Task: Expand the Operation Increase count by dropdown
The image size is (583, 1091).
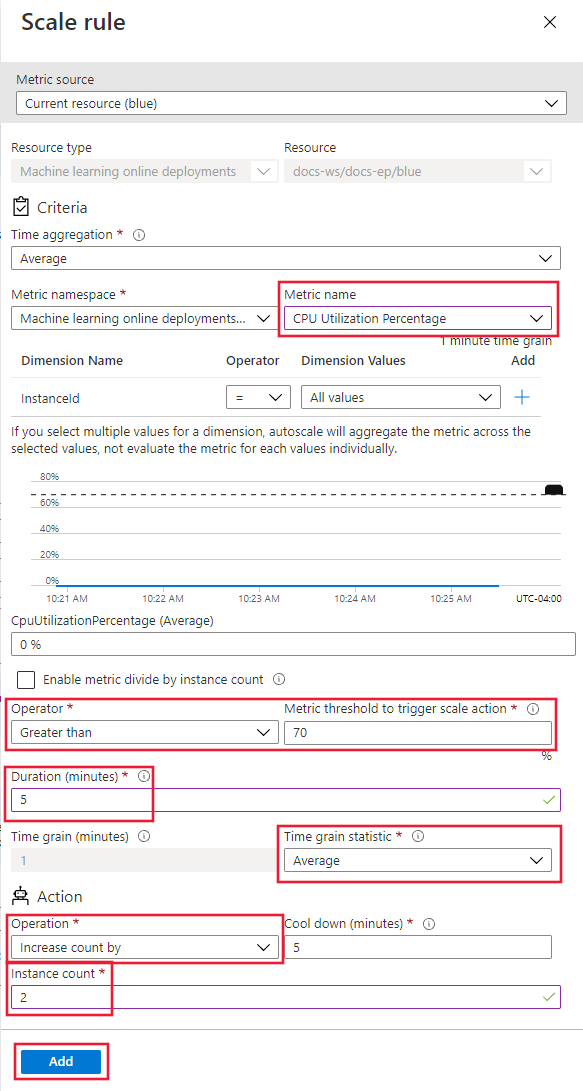Action: [x=144, y=947]
